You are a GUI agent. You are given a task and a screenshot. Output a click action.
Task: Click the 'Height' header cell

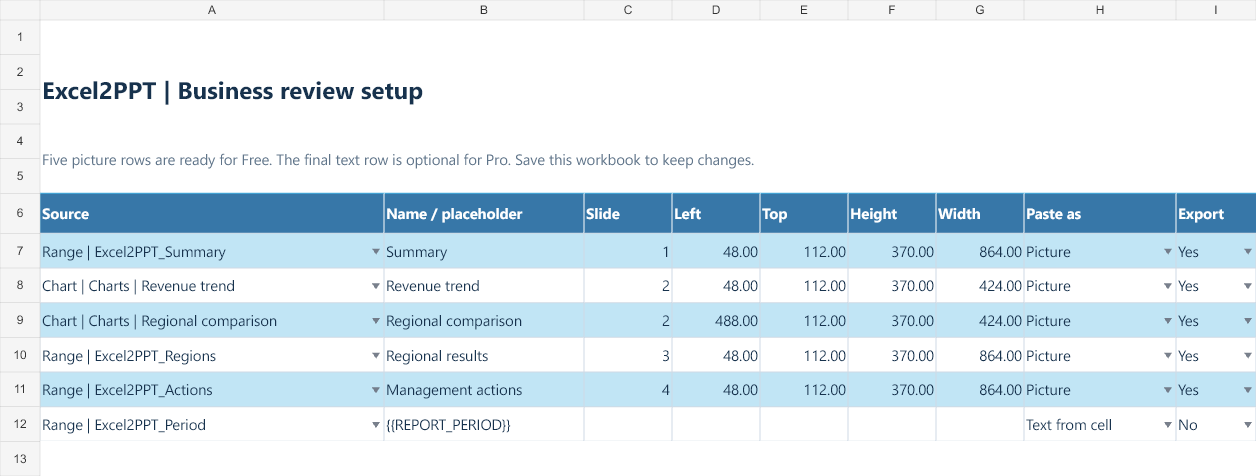click(892, 214)
